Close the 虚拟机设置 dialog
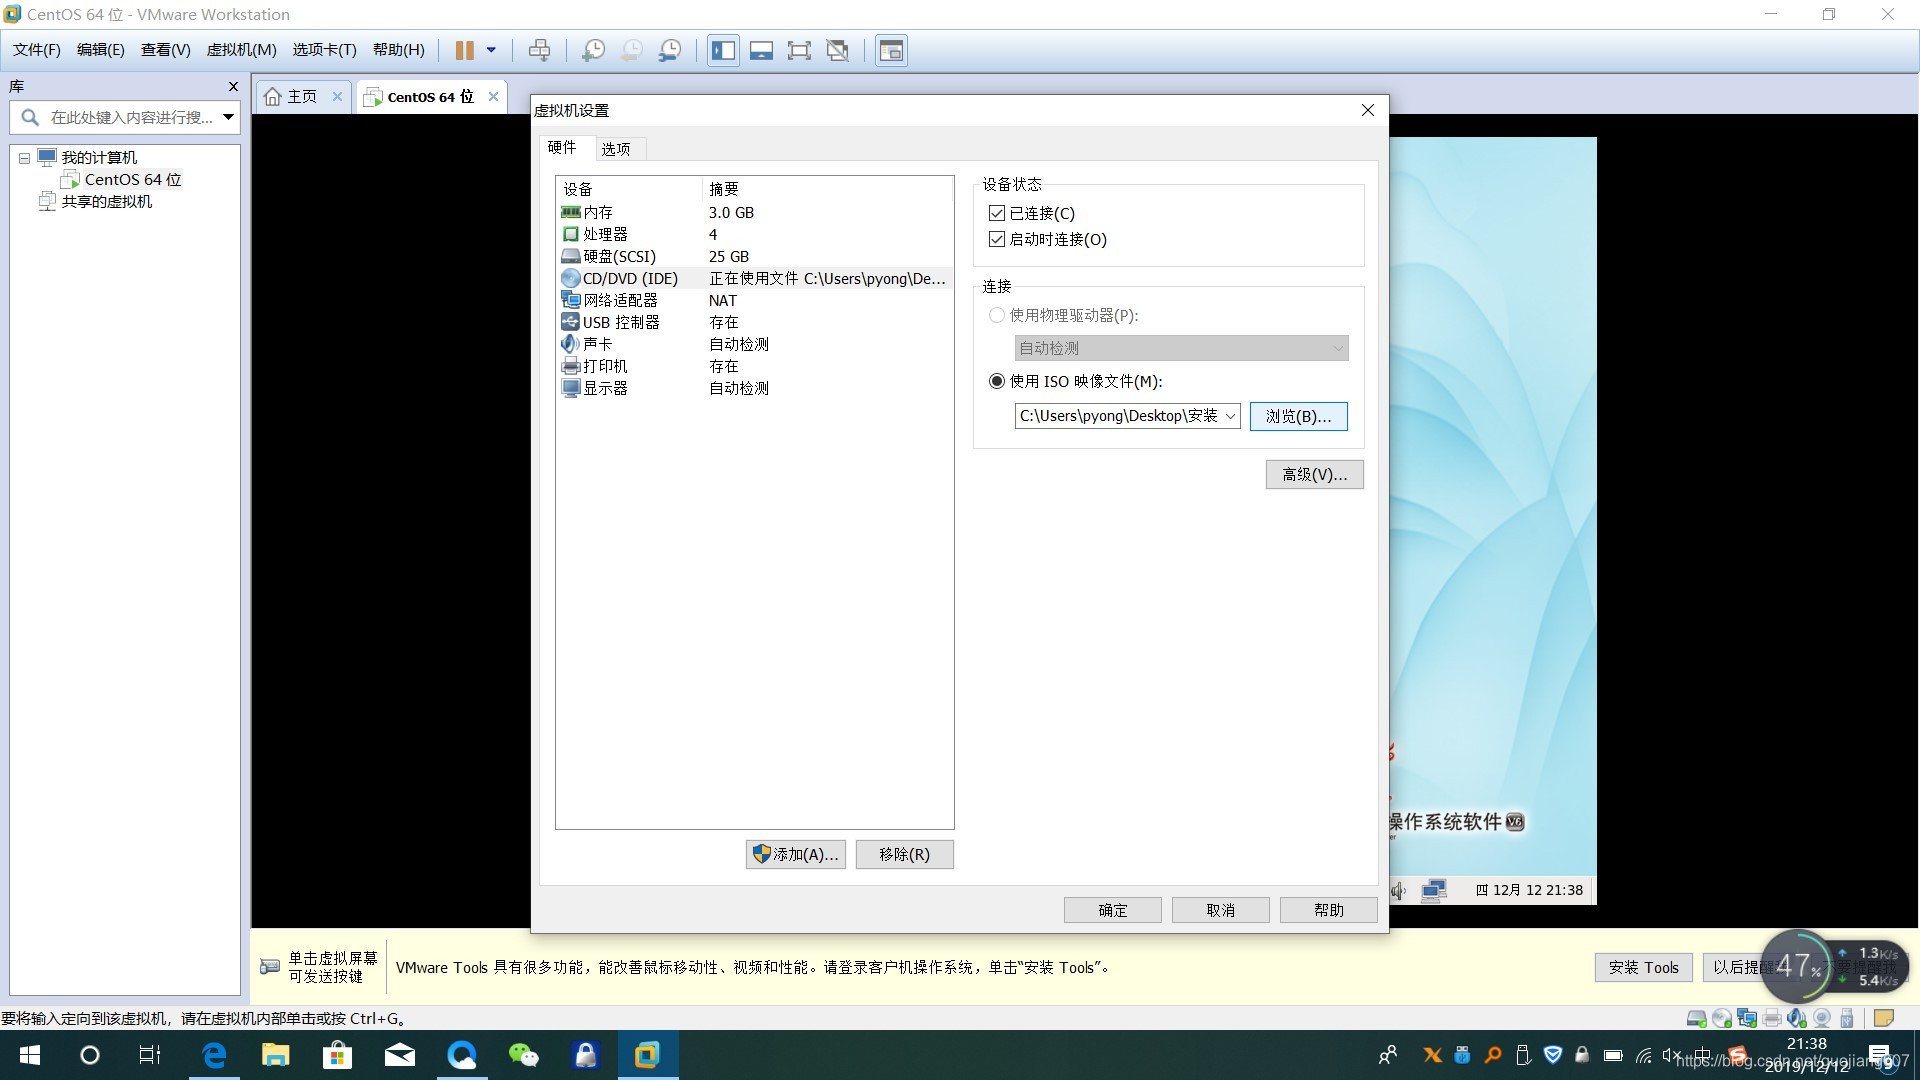 (1368, 110)
